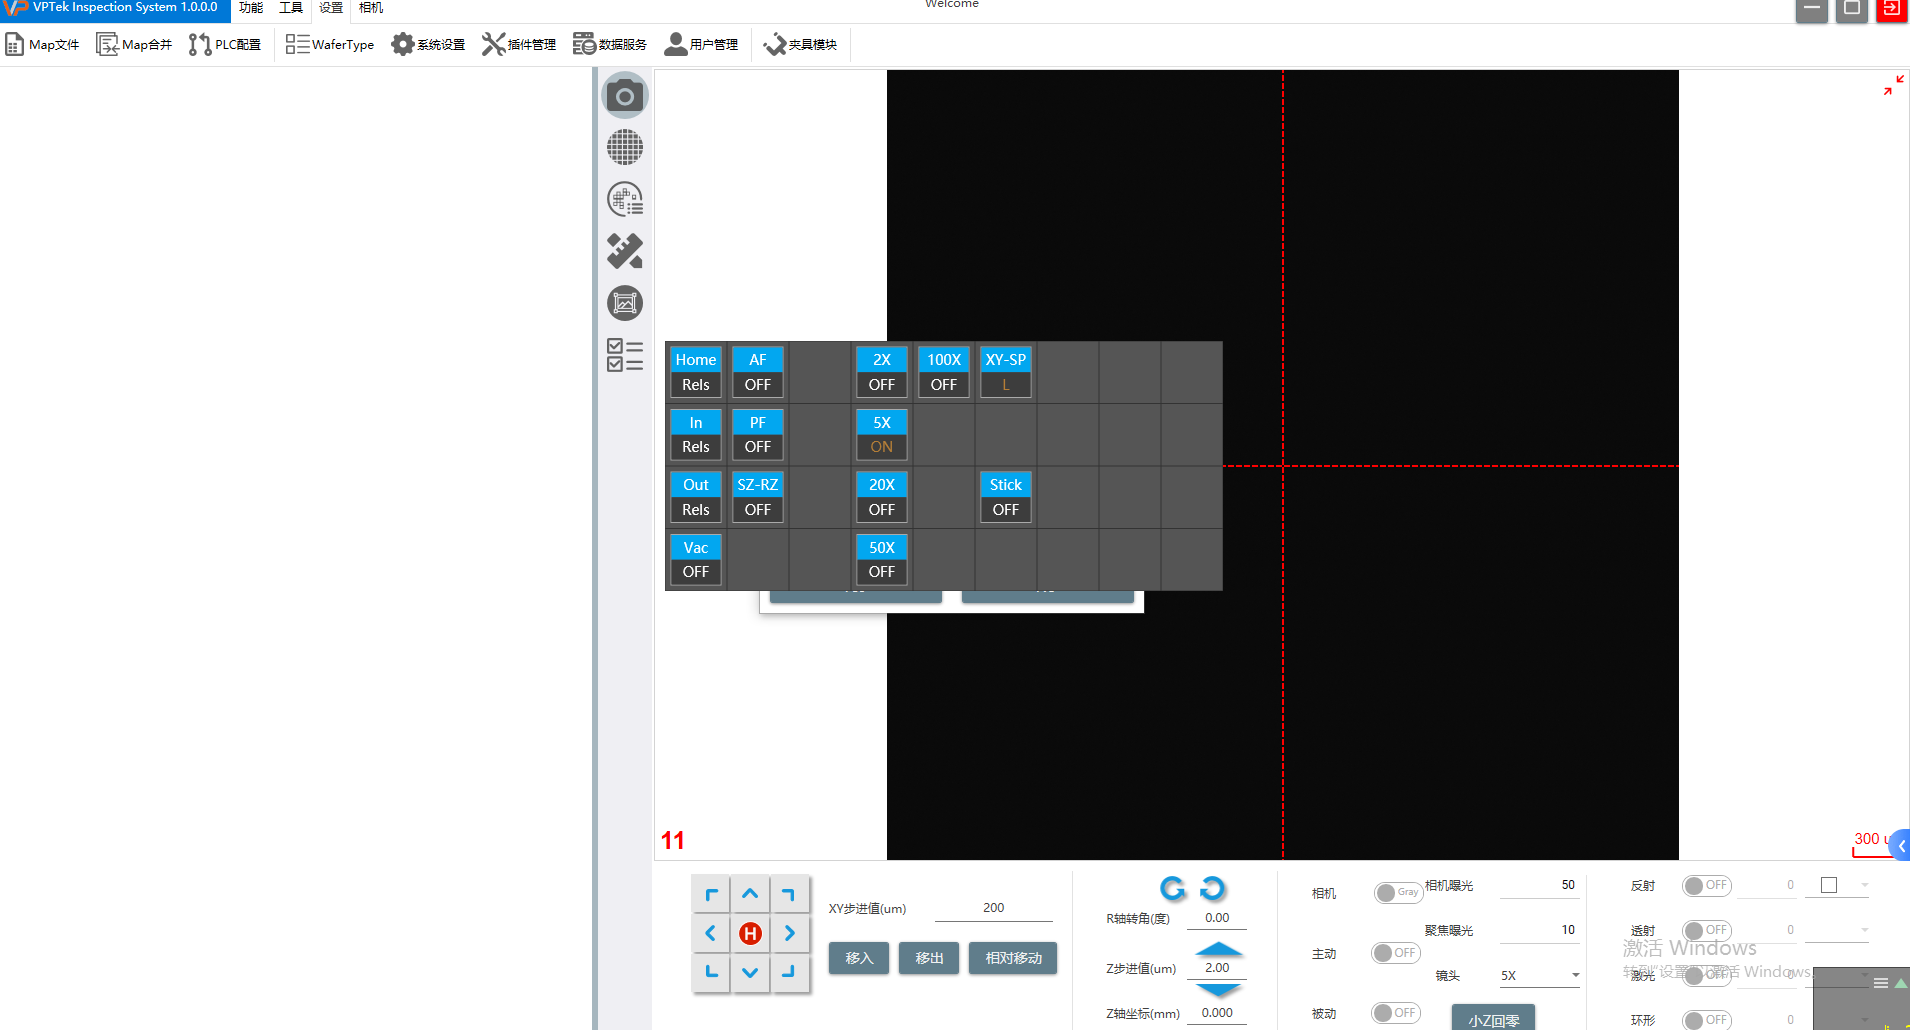
Task: Open the 设置 menu
Action: click(x=331, y=8)
